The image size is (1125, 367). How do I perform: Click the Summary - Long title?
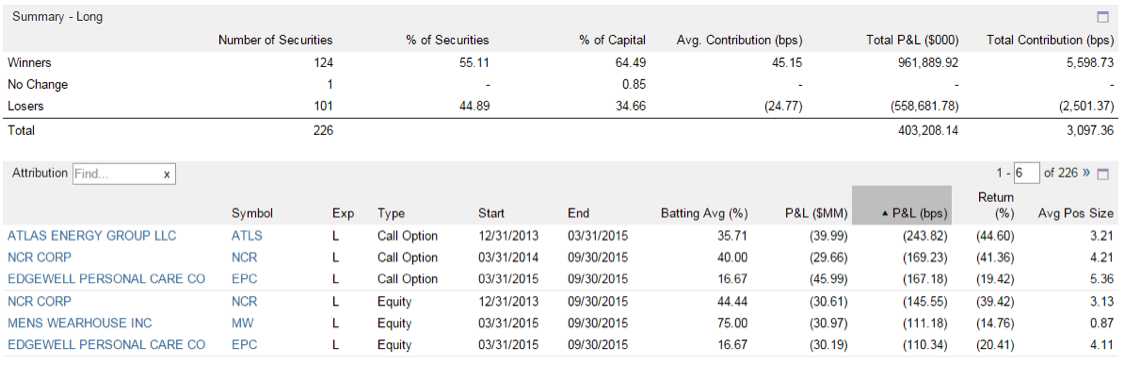[x=57, y=17]
